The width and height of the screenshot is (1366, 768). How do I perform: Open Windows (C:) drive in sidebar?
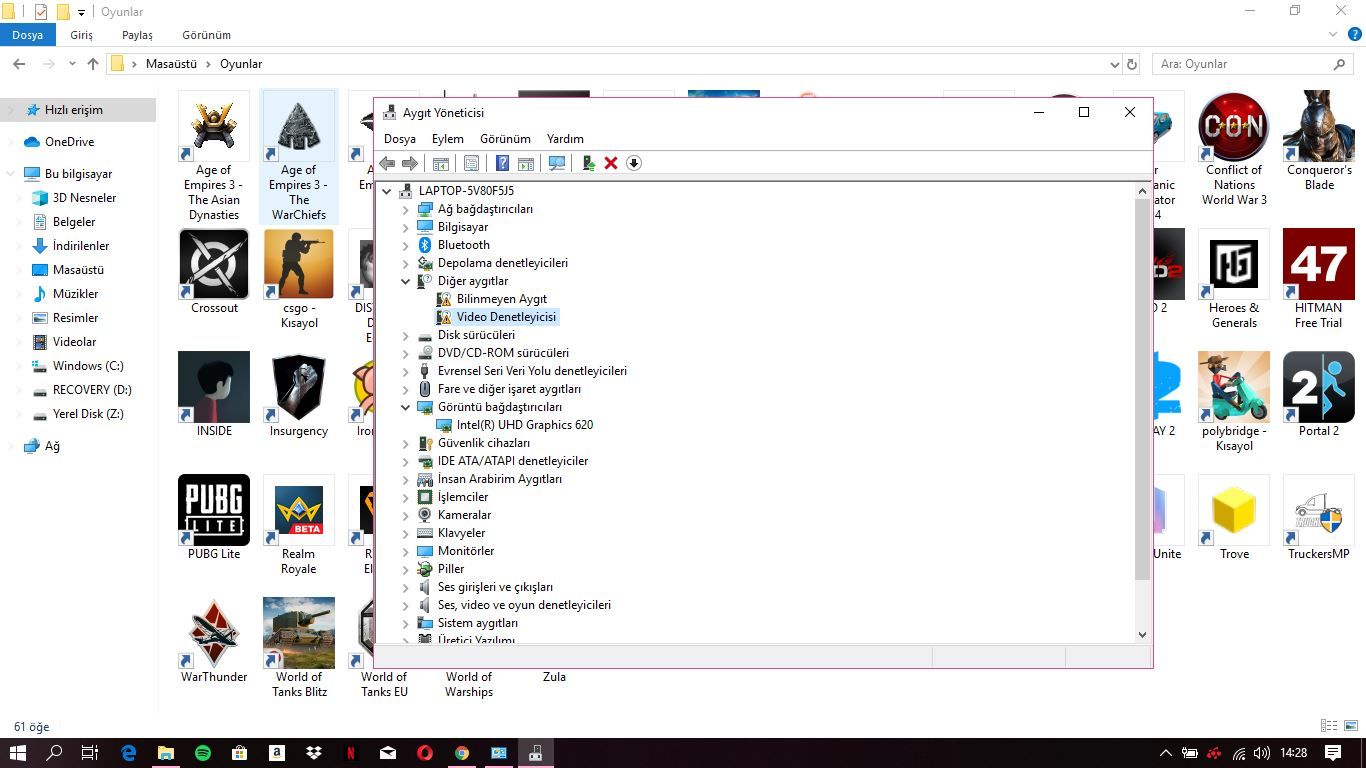point(88,366)
